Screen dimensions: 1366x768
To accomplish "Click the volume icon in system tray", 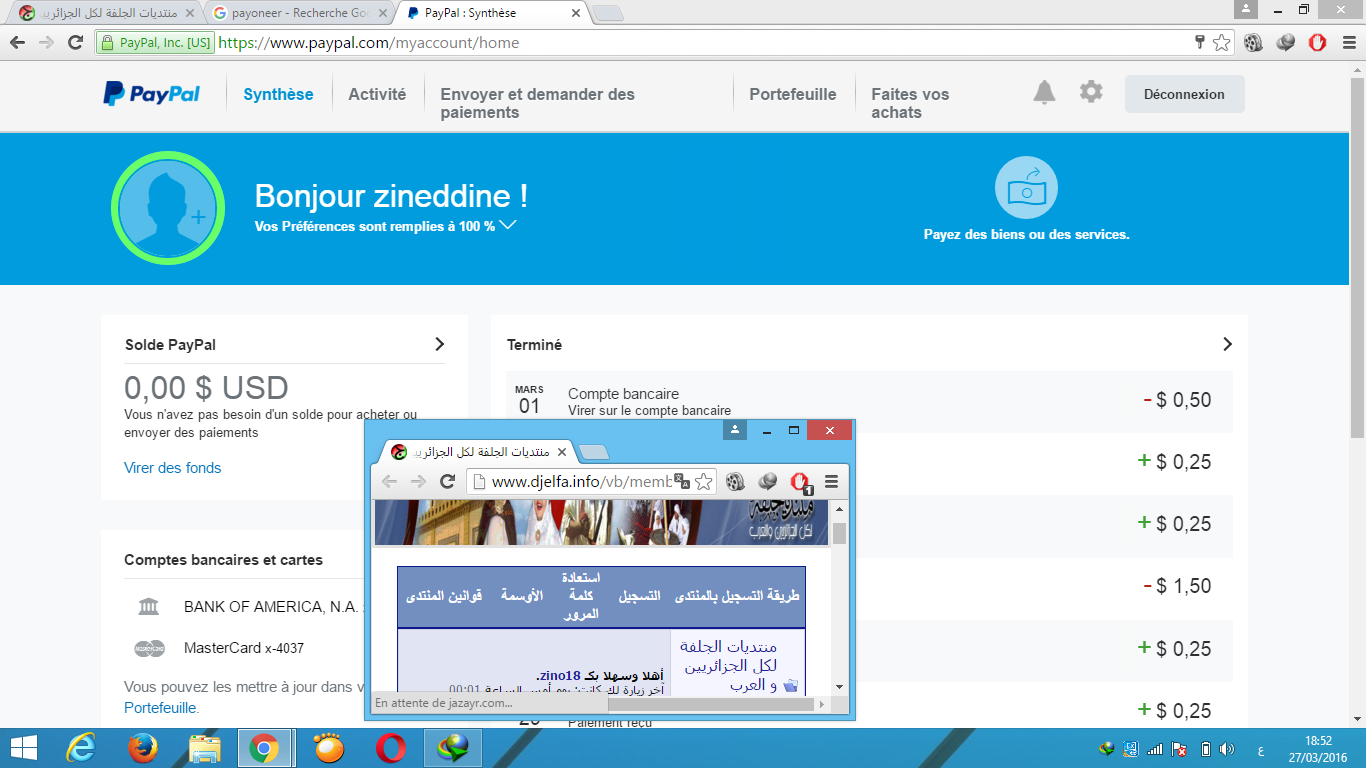I will click(1227, 749).
